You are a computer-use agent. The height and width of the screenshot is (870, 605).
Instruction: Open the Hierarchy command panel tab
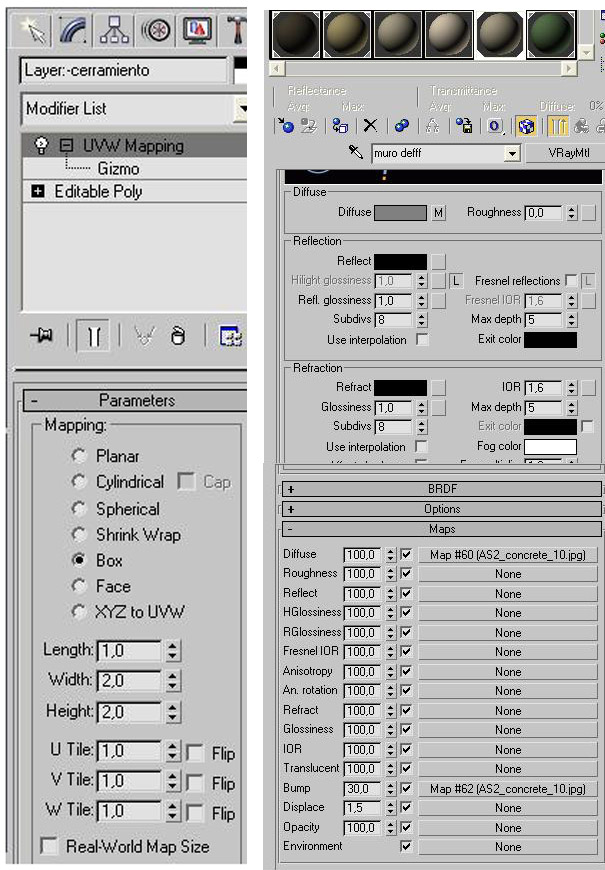[x=113, y=30]
